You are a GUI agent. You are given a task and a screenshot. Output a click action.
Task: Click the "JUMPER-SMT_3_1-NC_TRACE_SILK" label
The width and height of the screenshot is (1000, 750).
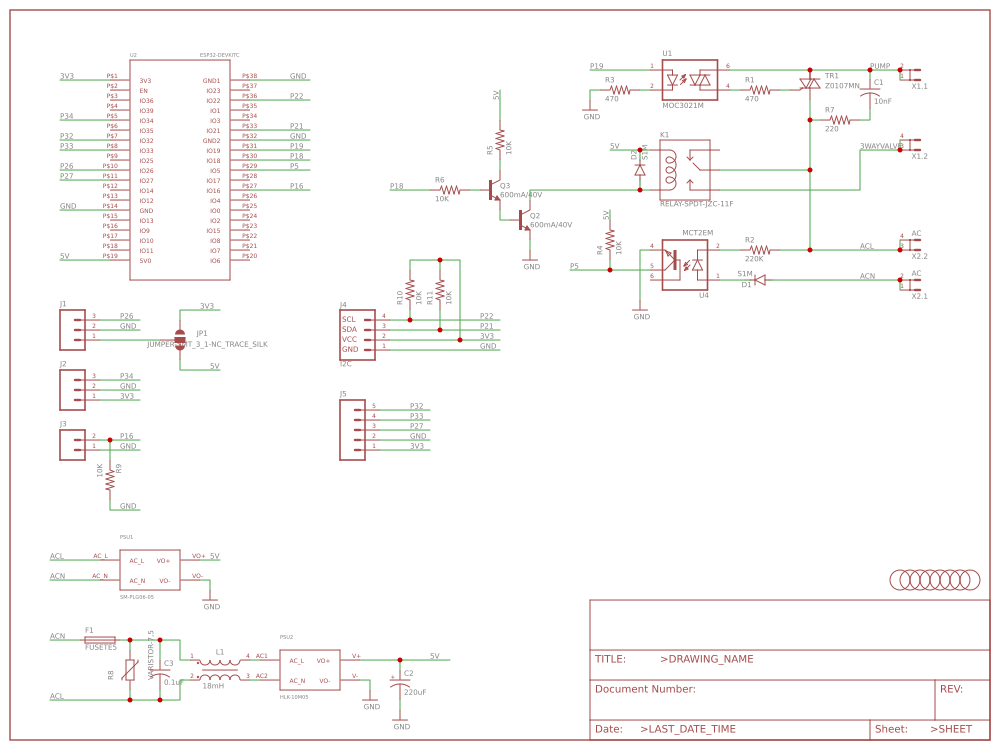coord(207,344)
